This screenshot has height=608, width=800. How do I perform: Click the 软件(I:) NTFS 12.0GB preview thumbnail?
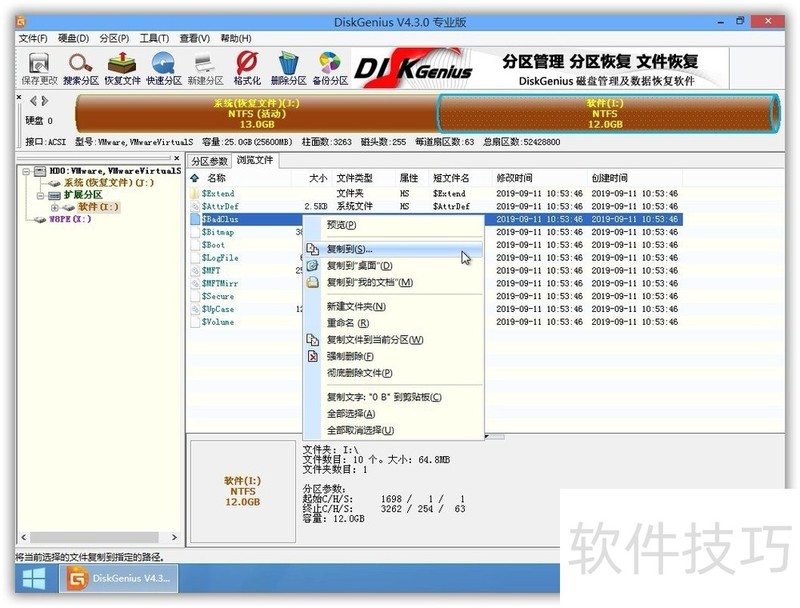click(x=243, y=492)
